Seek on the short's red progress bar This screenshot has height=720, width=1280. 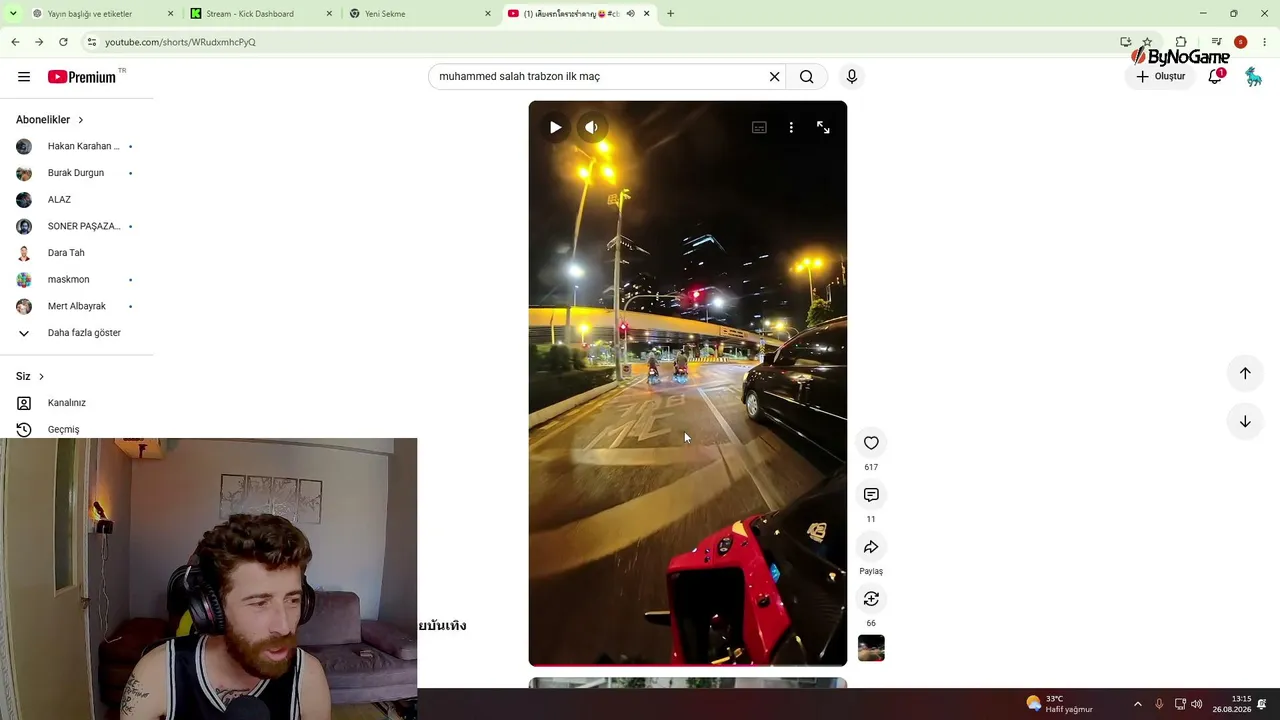coord(688,664)
